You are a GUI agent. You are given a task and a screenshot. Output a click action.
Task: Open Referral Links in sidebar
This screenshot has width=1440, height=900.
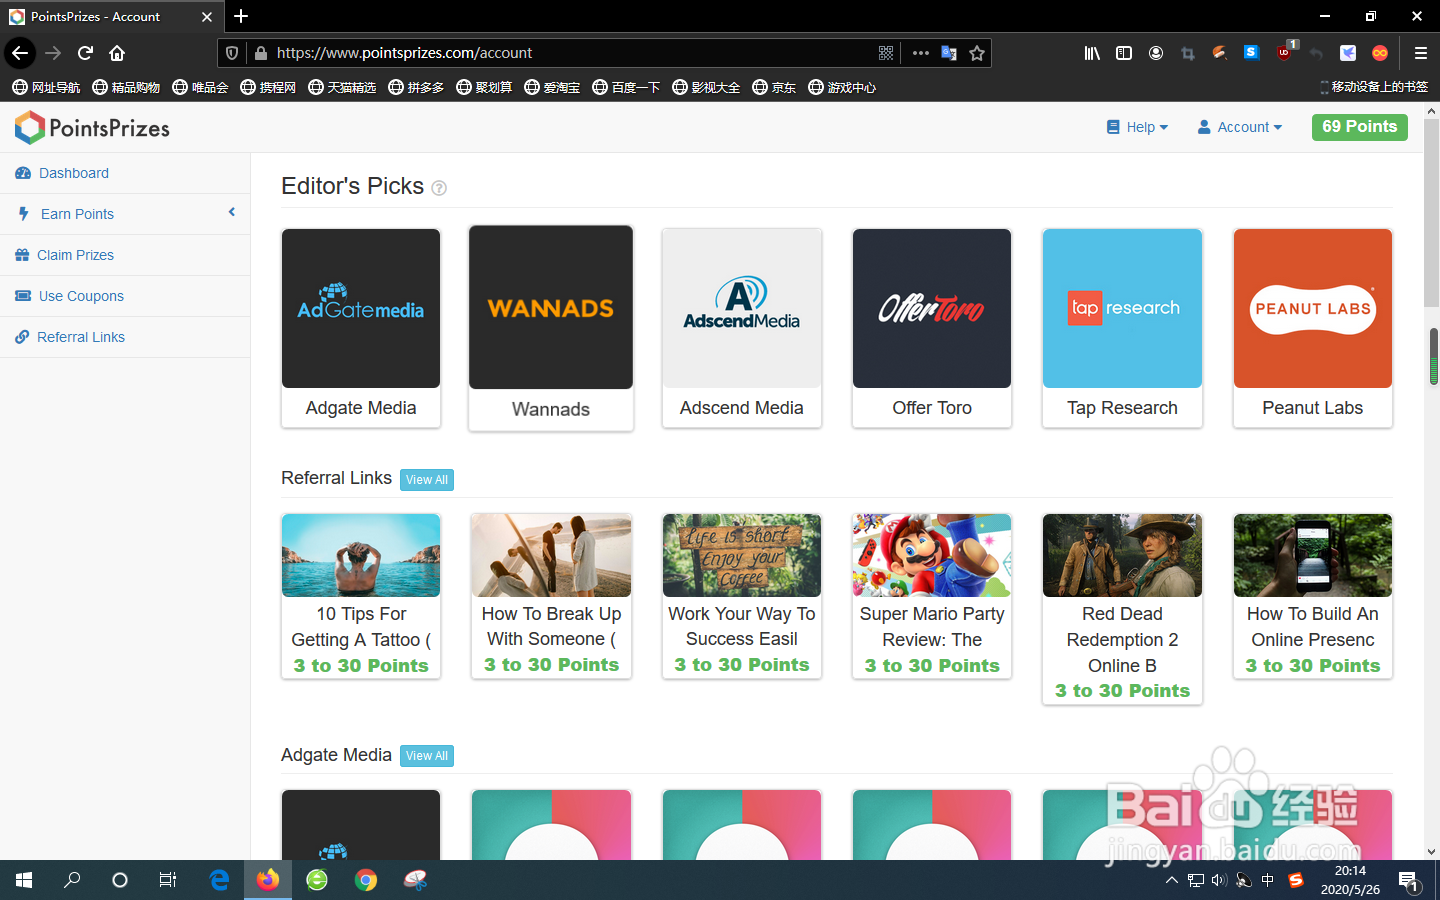pos(125,337)
